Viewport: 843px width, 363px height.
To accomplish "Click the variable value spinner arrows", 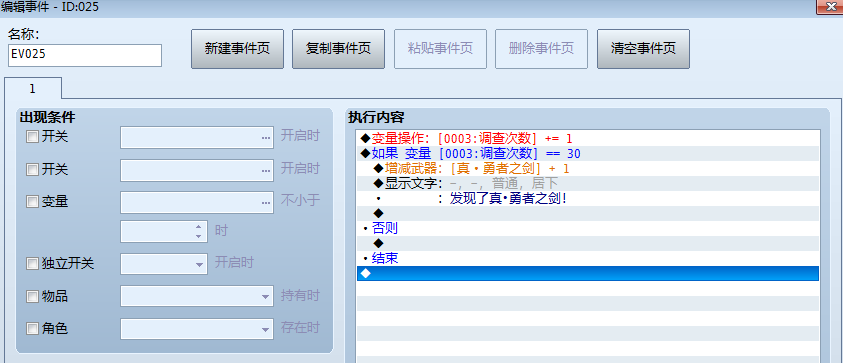I will 198,231.
